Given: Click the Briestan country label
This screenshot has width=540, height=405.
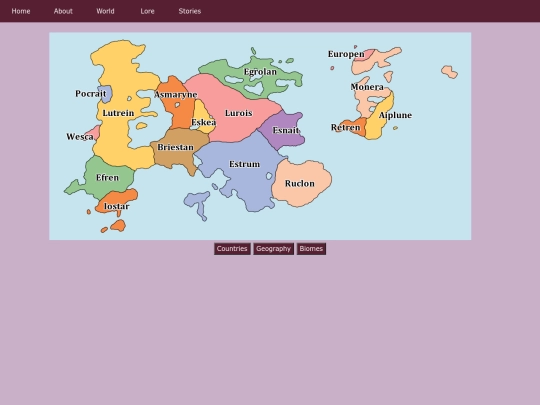Looking at the screenshot, I should click(175, 147).
